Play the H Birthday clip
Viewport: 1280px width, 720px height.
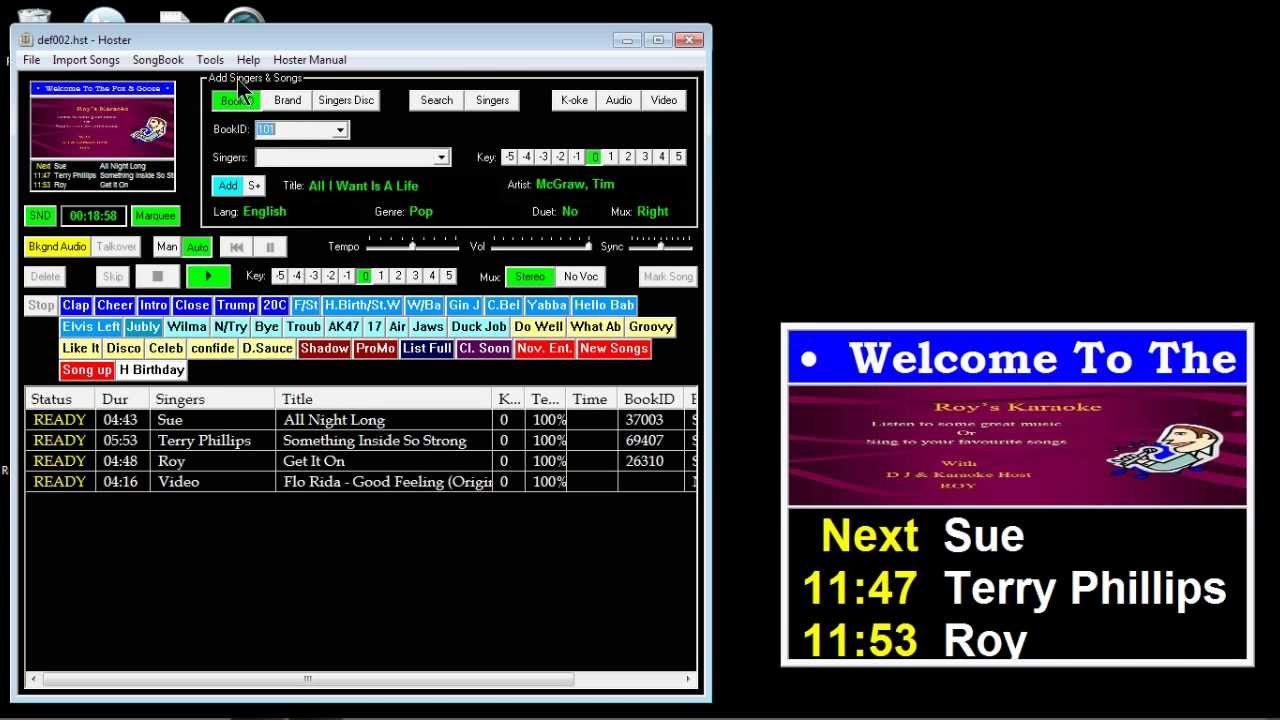(x=152, y=371)
